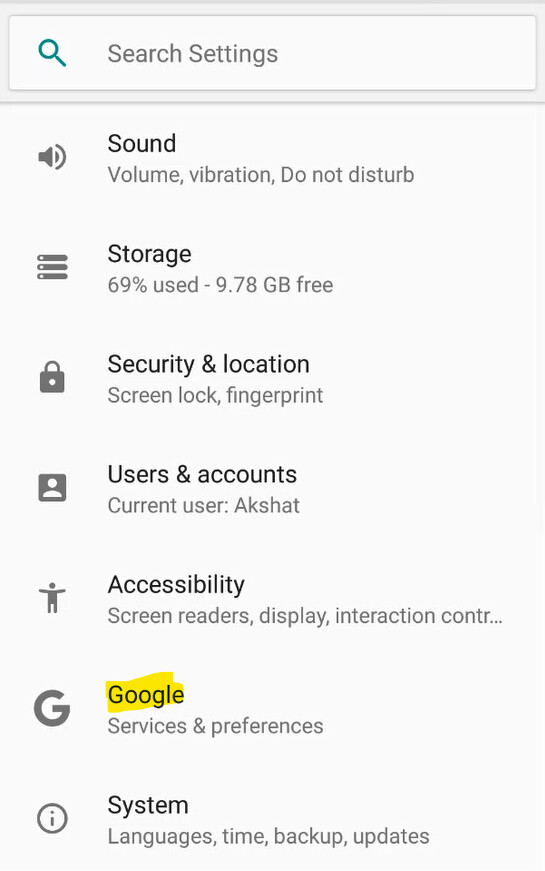Tap the Storage bars icon
Screen dimensions: 545x871
click(x=52, y=267)
